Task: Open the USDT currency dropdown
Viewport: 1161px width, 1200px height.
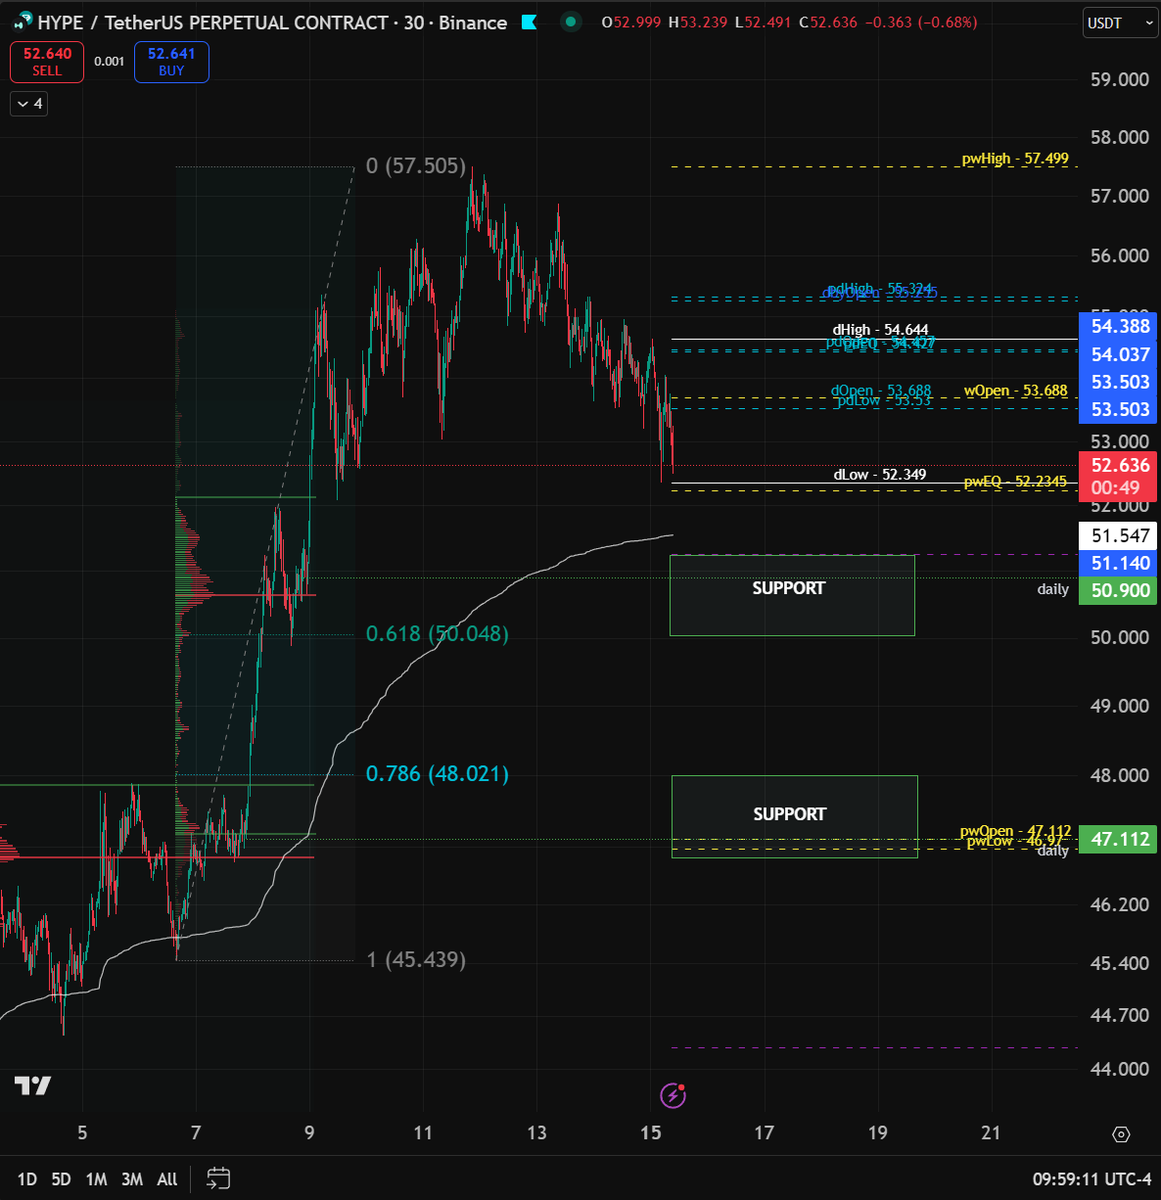Action: [1121, 23]
